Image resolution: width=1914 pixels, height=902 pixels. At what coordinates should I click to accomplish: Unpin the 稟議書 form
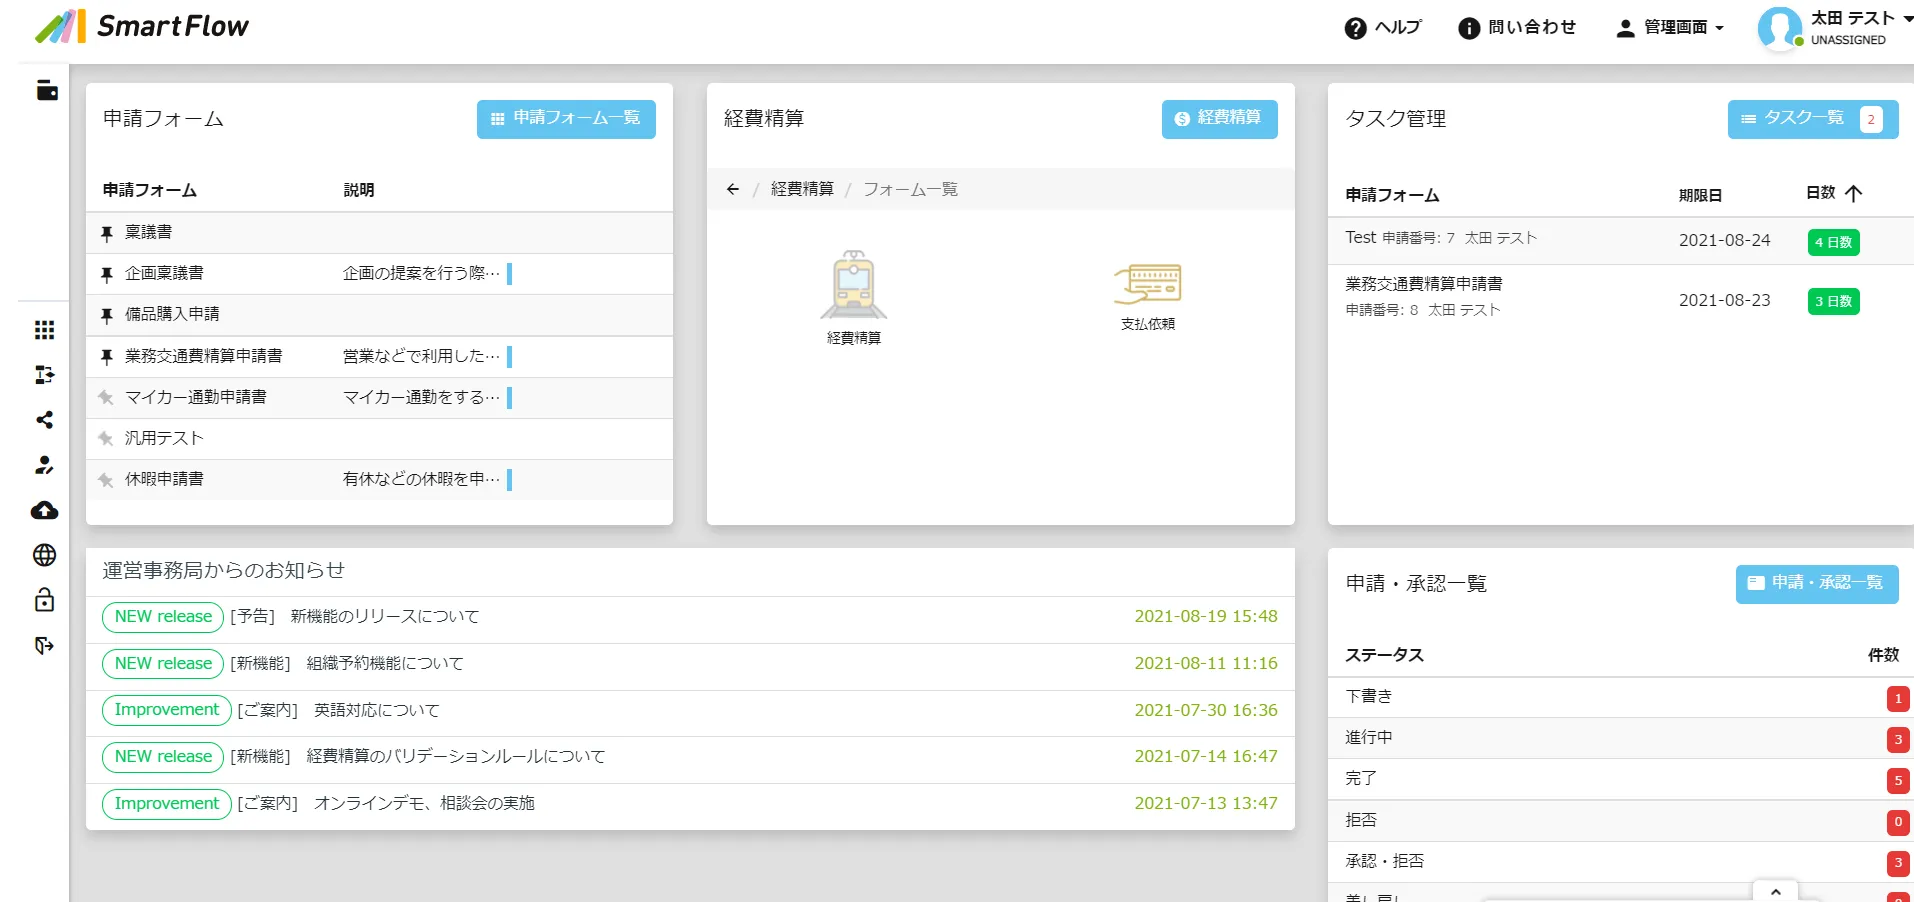coord(106,231)
